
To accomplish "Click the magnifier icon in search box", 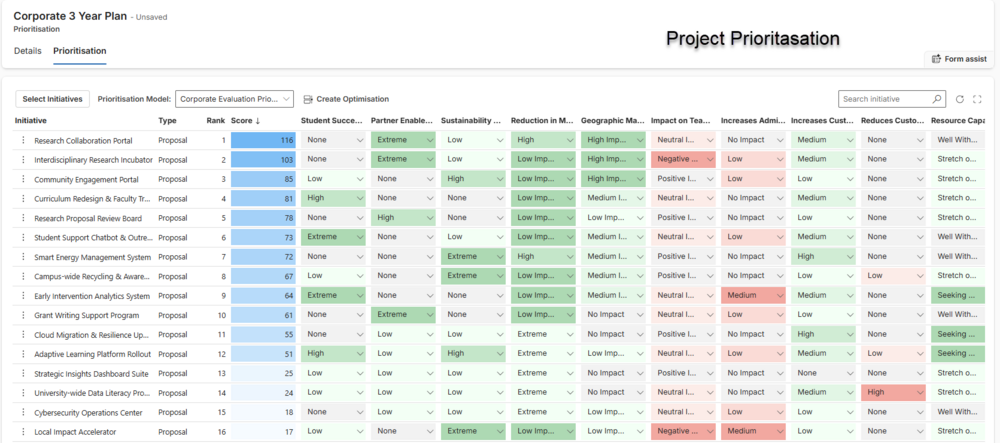I will [x=936, y=99].
